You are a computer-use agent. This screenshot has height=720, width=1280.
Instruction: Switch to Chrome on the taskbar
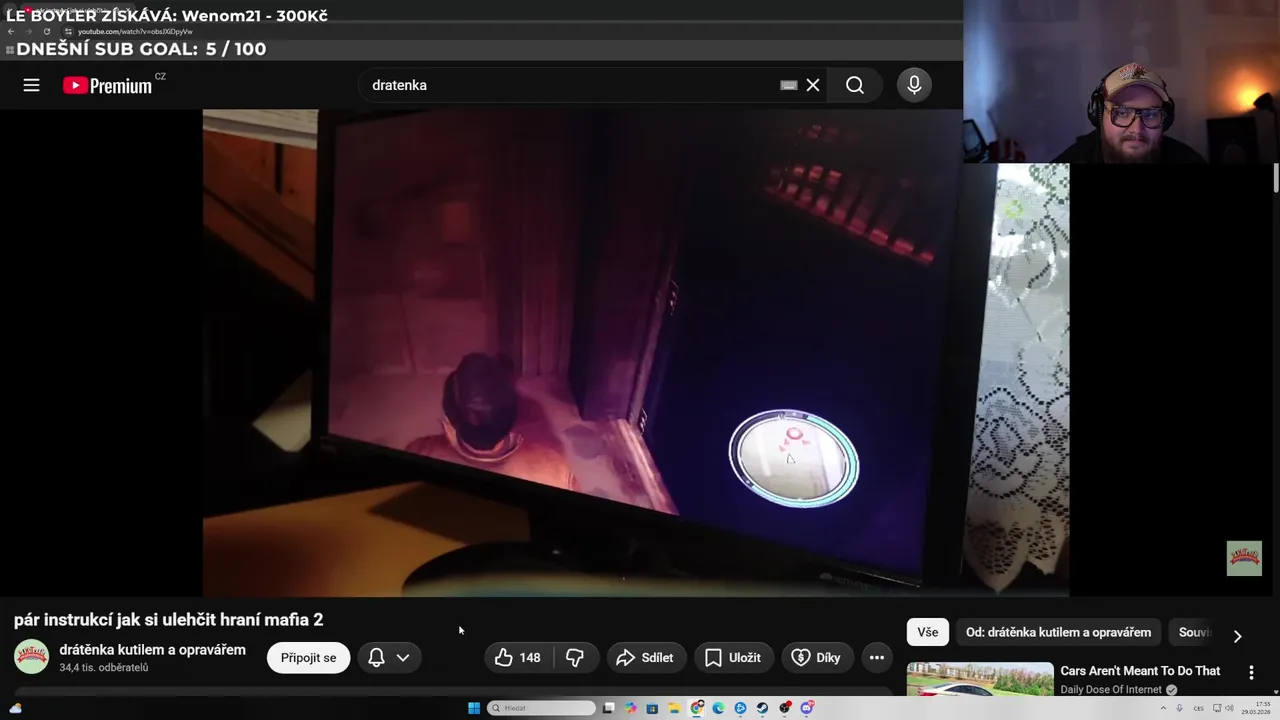pyautogui.click(x=697, y=708)
